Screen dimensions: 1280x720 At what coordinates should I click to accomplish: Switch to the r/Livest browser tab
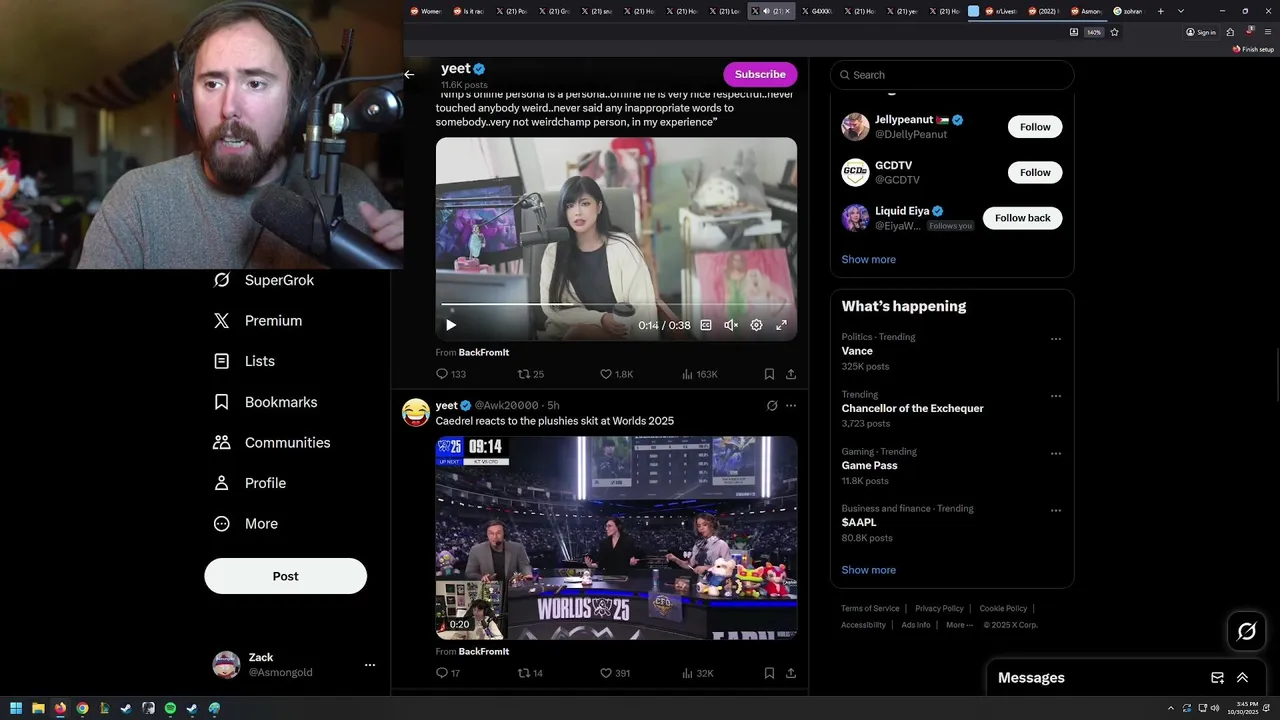pos(1000,11)
